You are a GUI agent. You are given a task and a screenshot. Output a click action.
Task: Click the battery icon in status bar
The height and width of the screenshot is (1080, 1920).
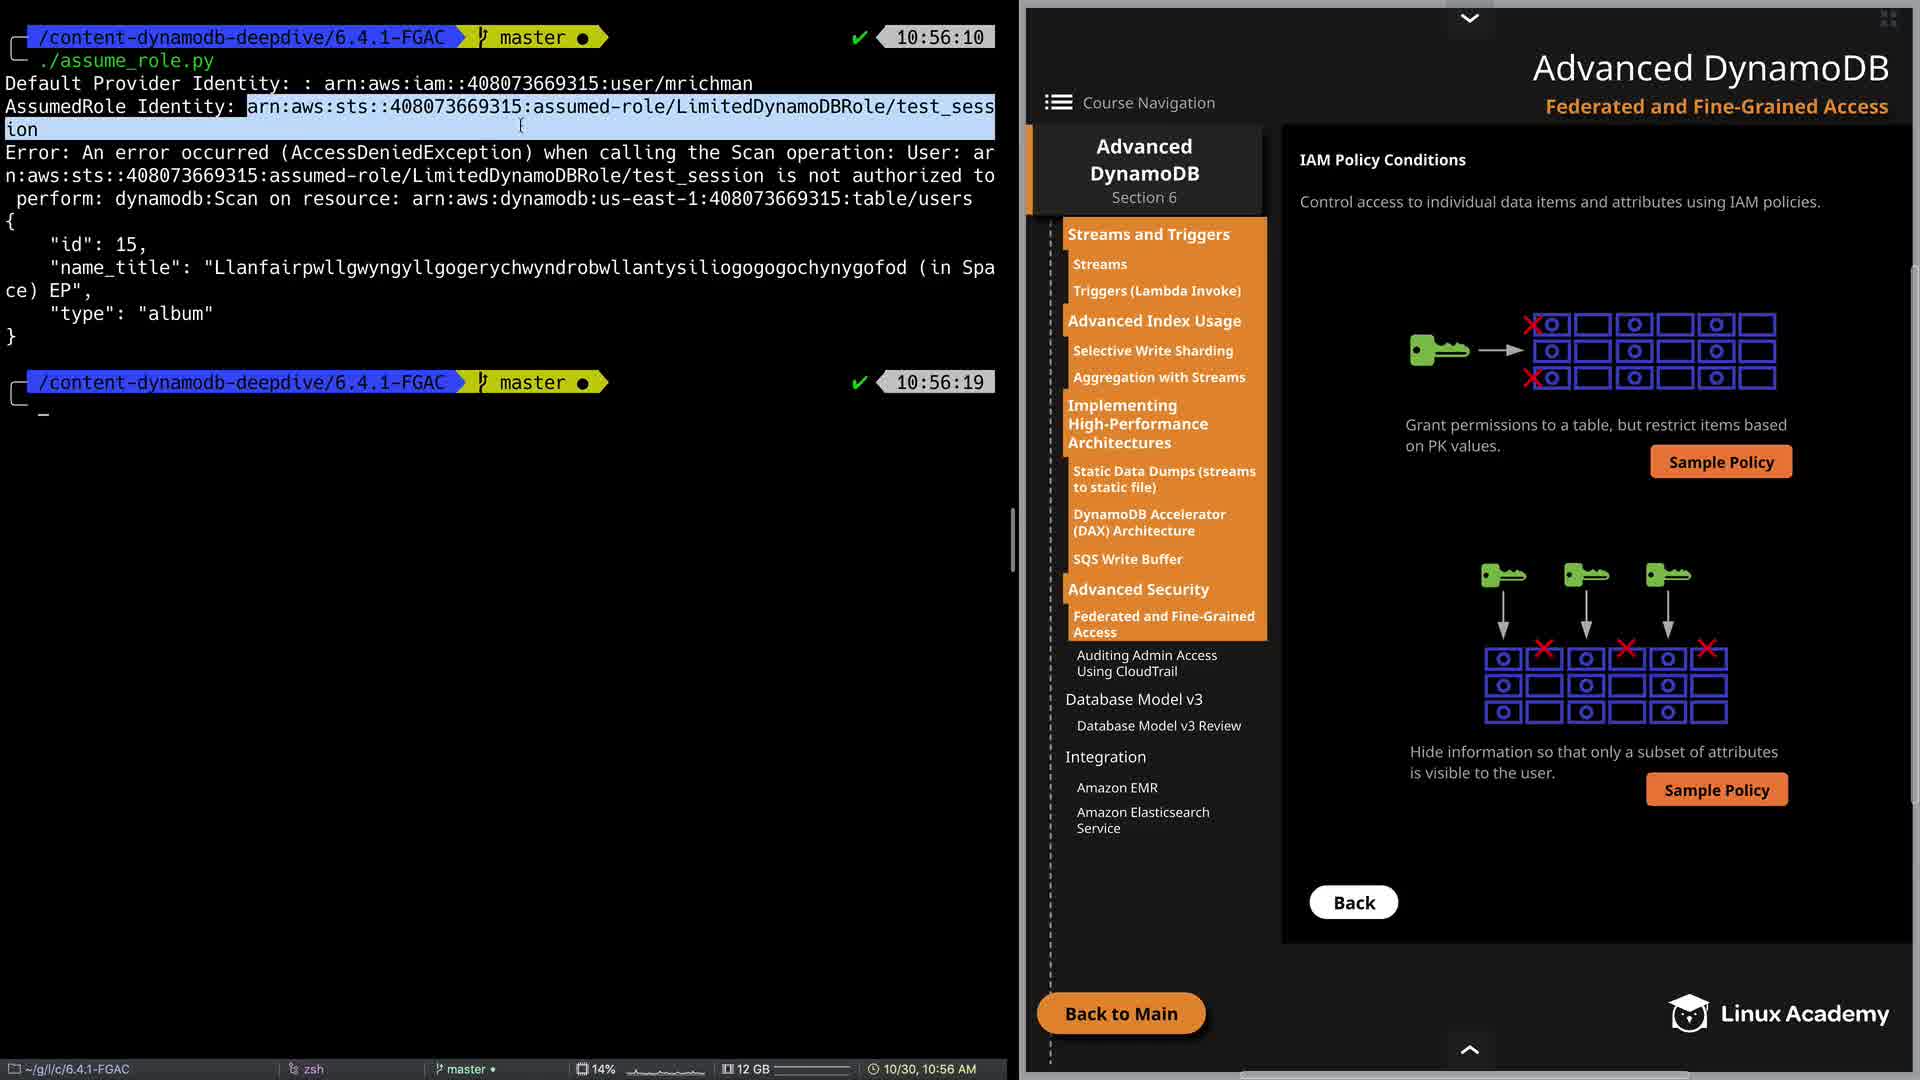click(x=582, y=1069)
